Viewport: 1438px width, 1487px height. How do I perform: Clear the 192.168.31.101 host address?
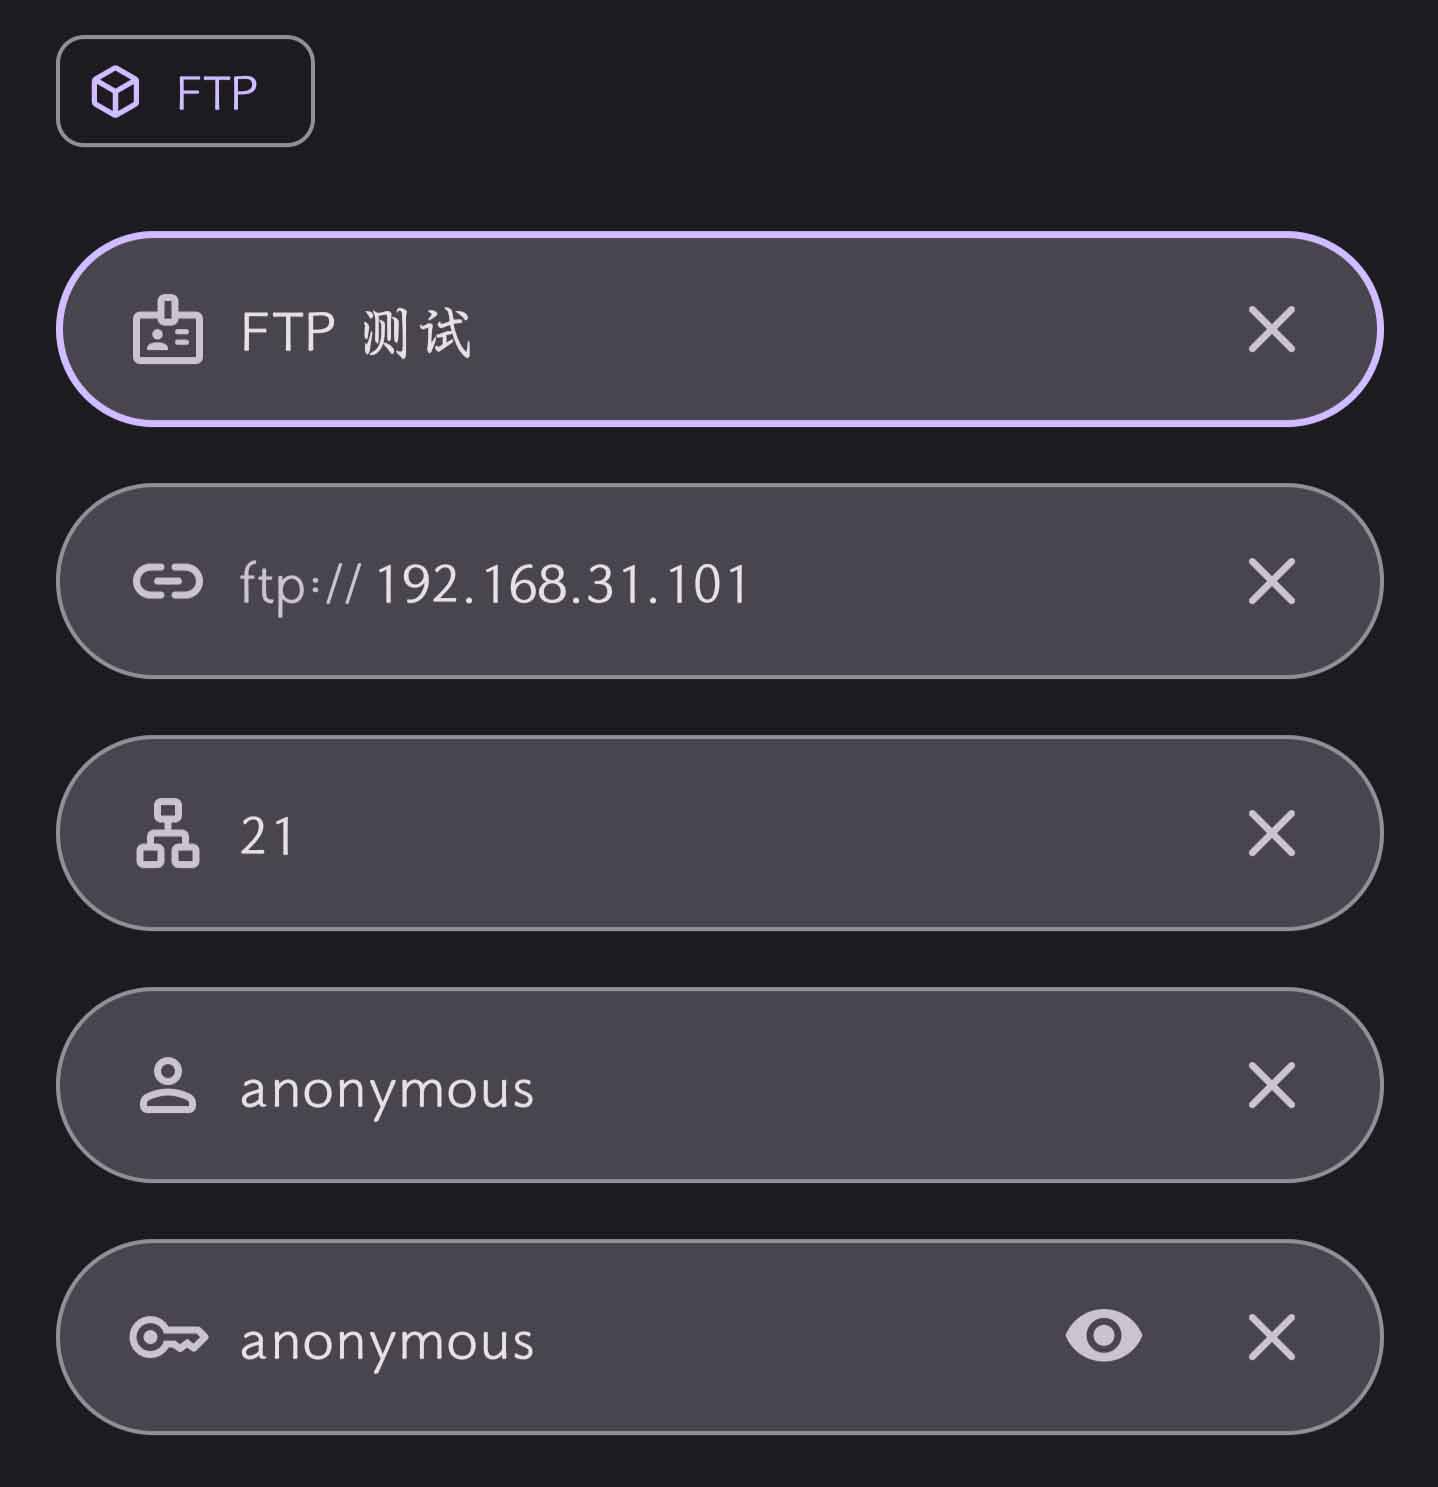(x=1272, y=581)
